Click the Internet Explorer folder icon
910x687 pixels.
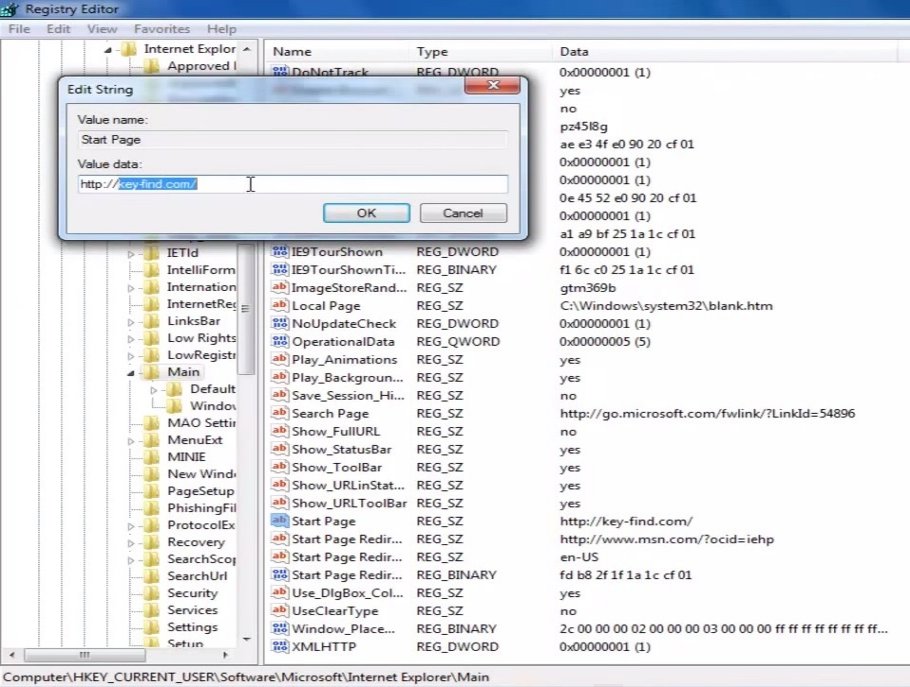[x=128, y=49]
